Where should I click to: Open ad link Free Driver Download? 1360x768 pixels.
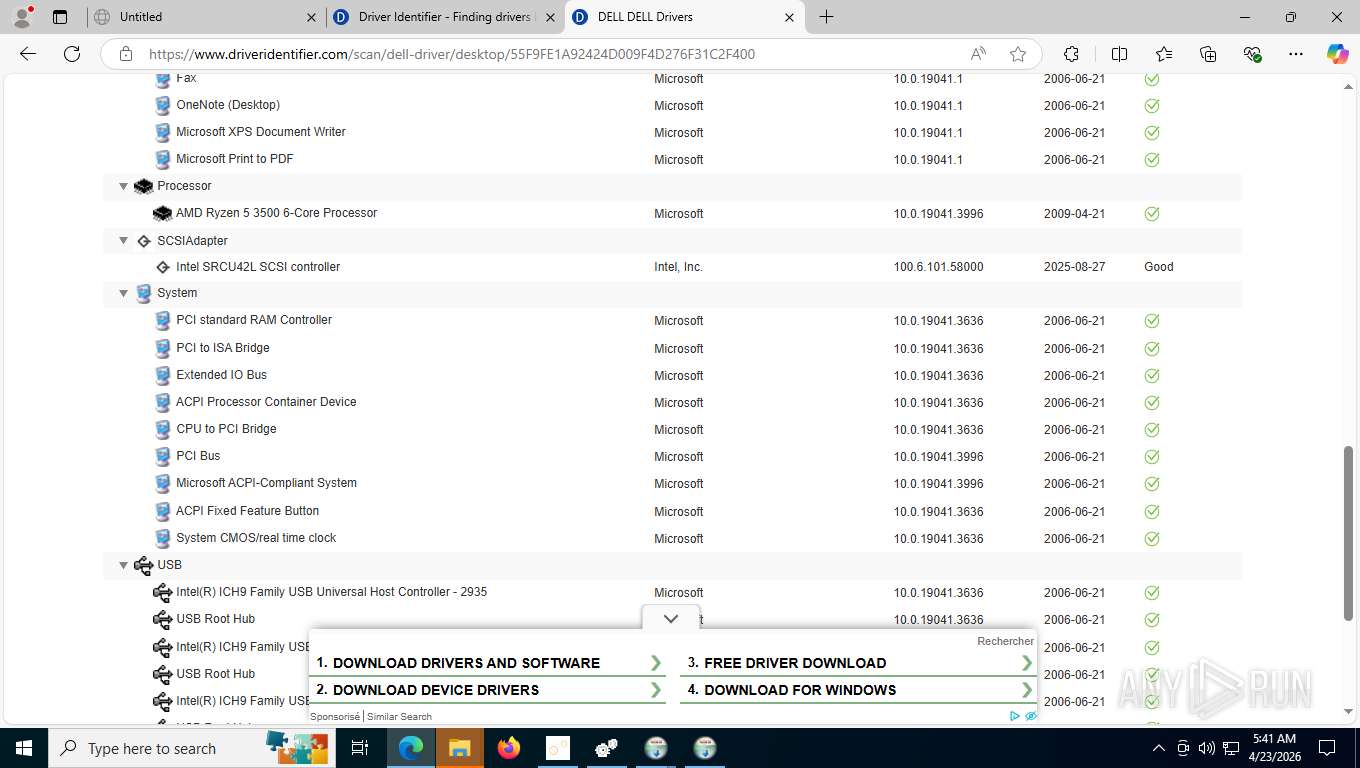(859, 663)
